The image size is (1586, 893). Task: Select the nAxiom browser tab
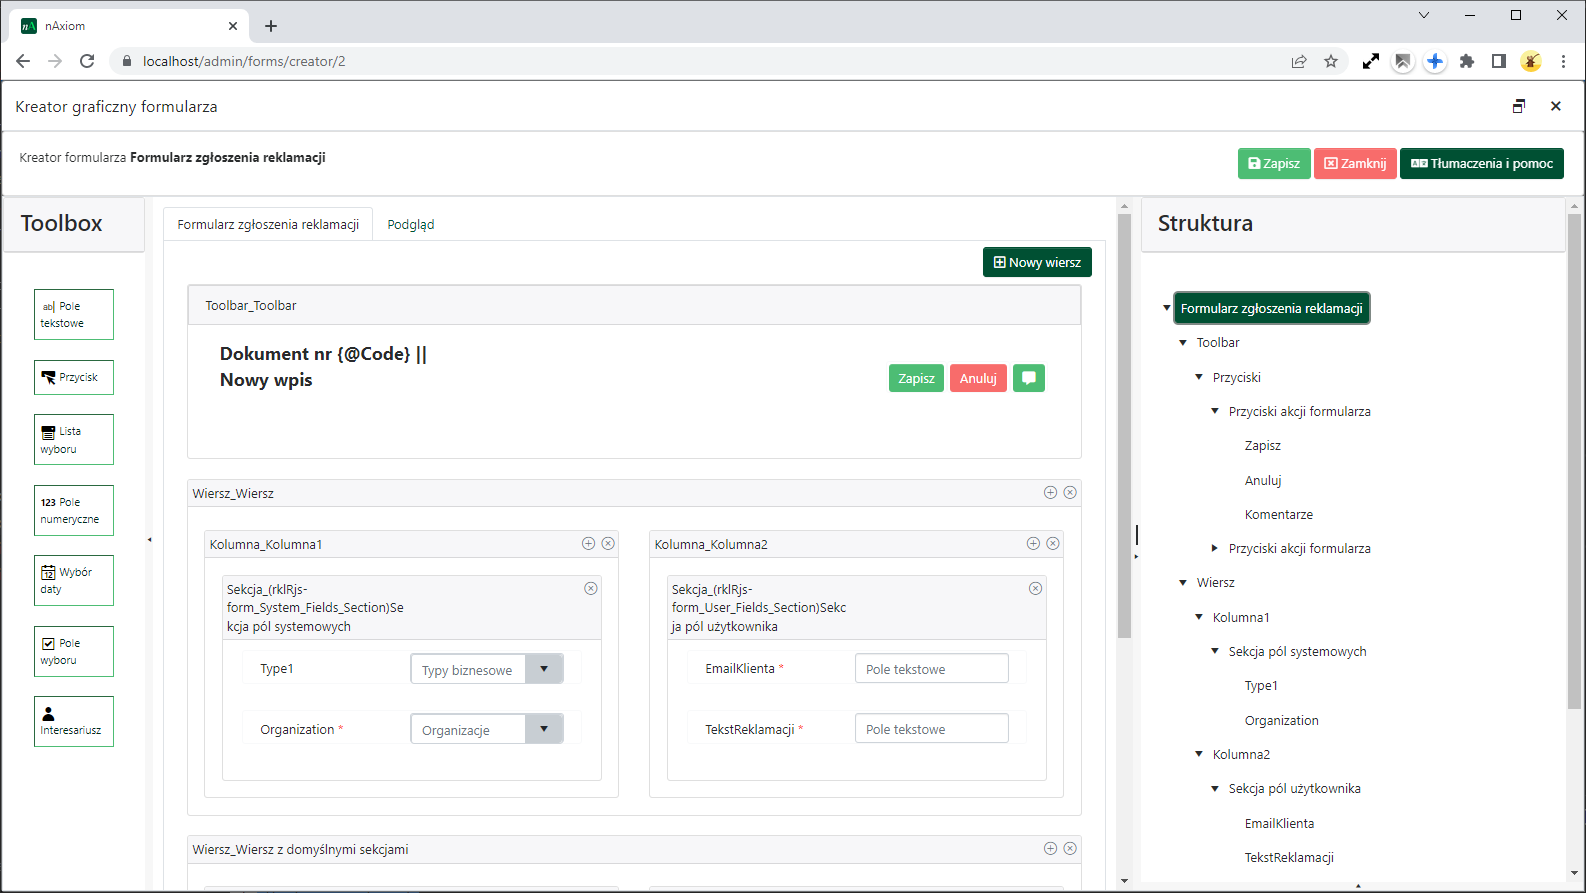coord(128,26)
